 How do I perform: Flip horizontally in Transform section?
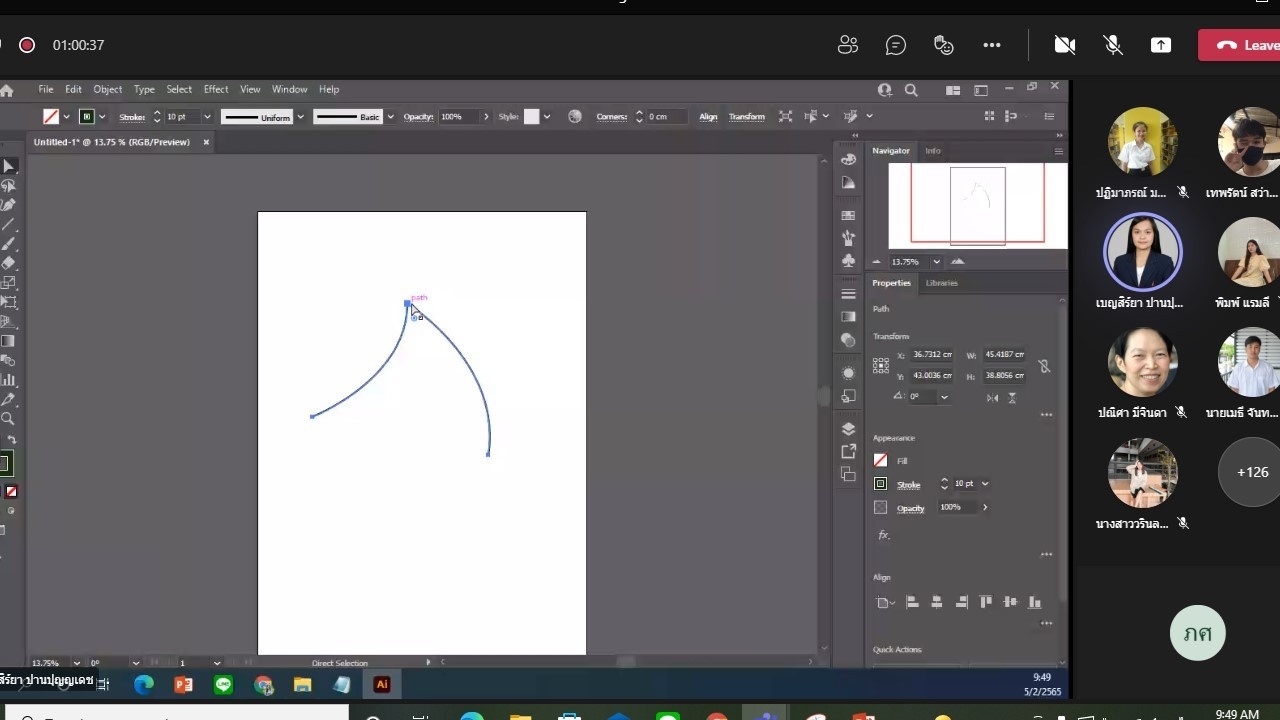tap(992, 397)
